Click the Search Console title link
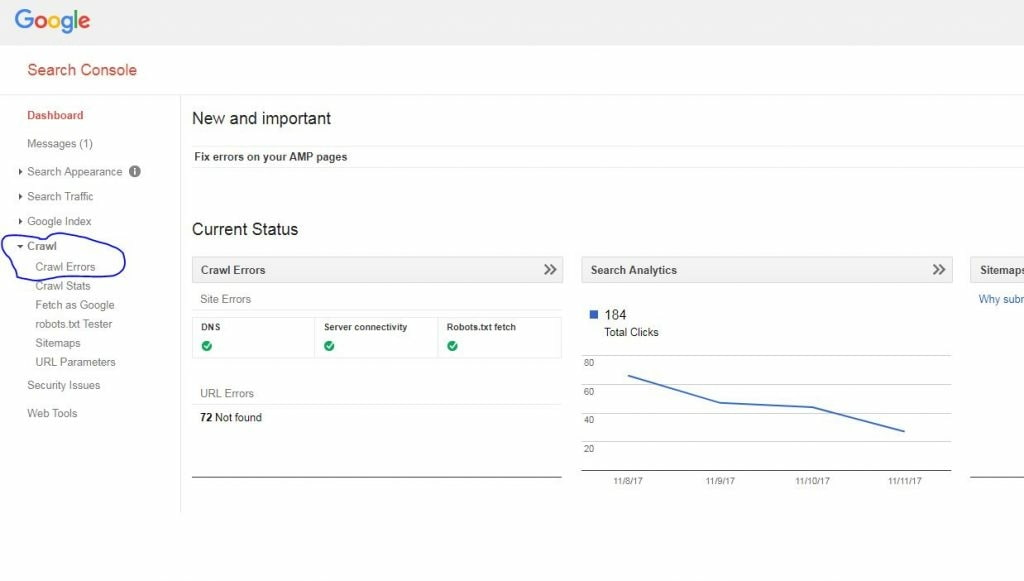Viewport: 1024px width, 581px height. pyautogui.click(x=82, y=70)
